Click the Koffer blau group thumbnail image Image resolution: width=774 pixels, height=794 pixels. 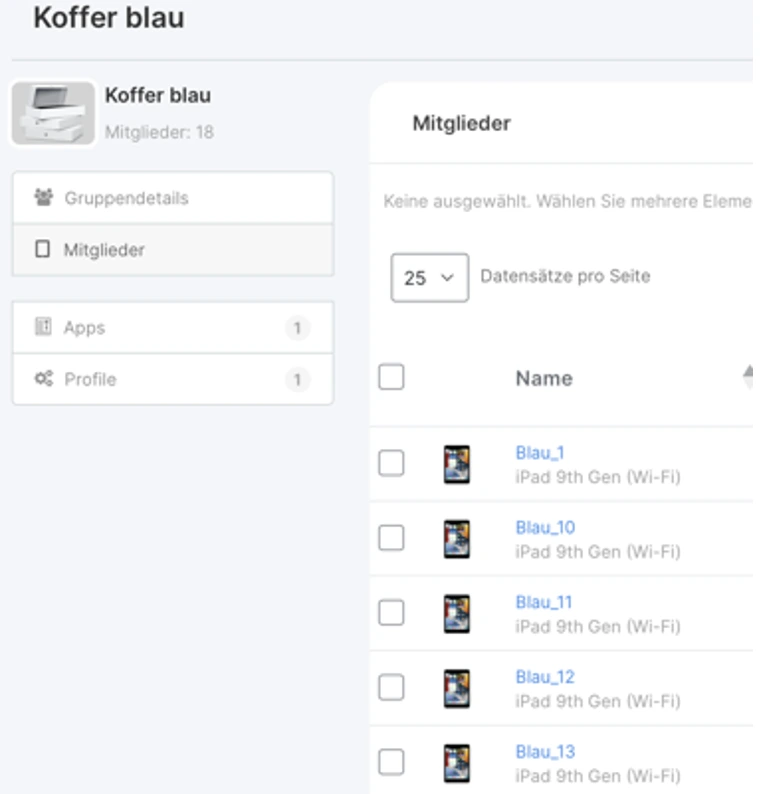coord(53,113)
